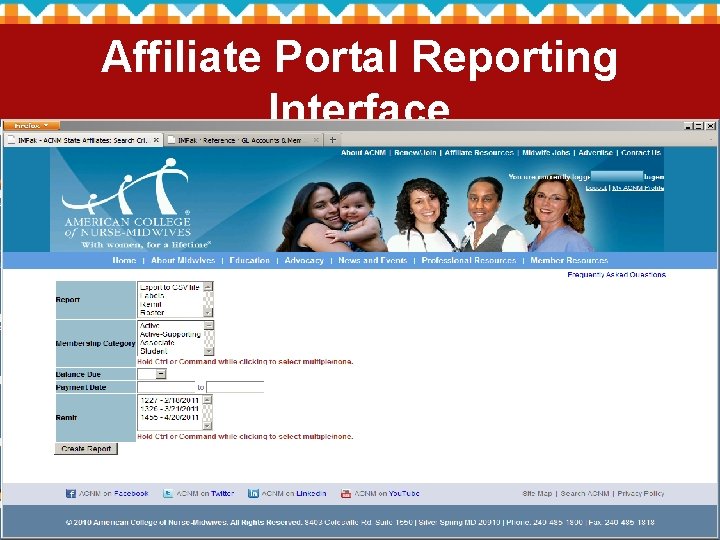
Task: Select Export to CSV file report option
Action: point(169,287)
